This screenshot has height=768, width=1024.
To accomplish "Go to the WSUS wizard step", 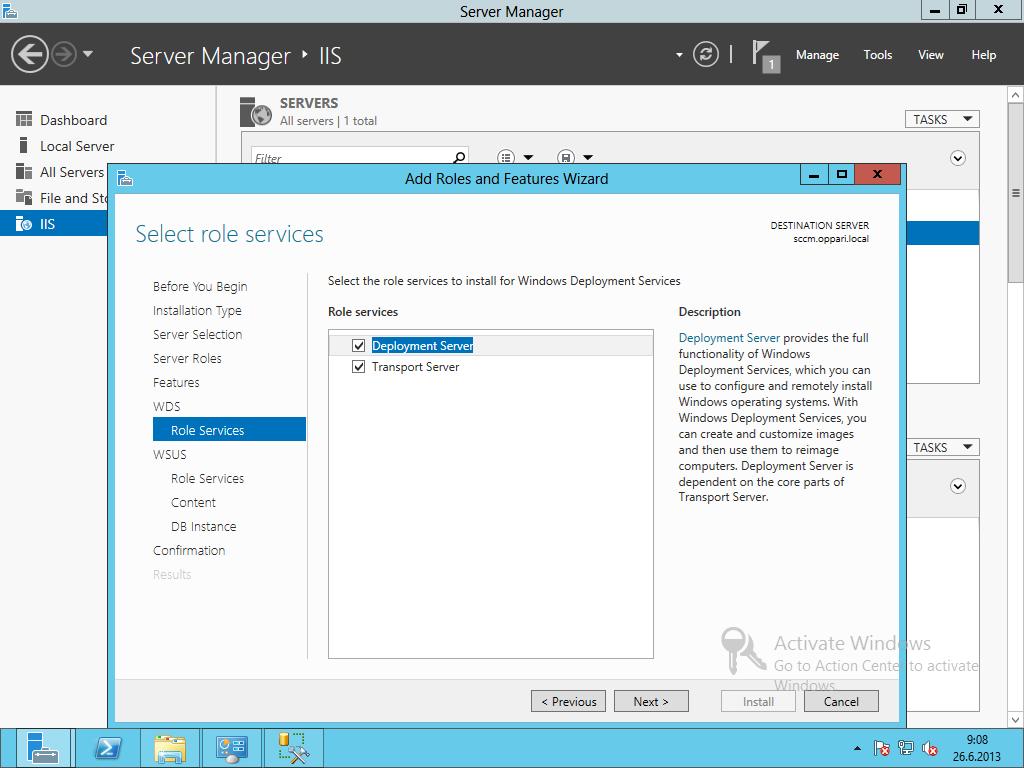I will click(170, 455).
